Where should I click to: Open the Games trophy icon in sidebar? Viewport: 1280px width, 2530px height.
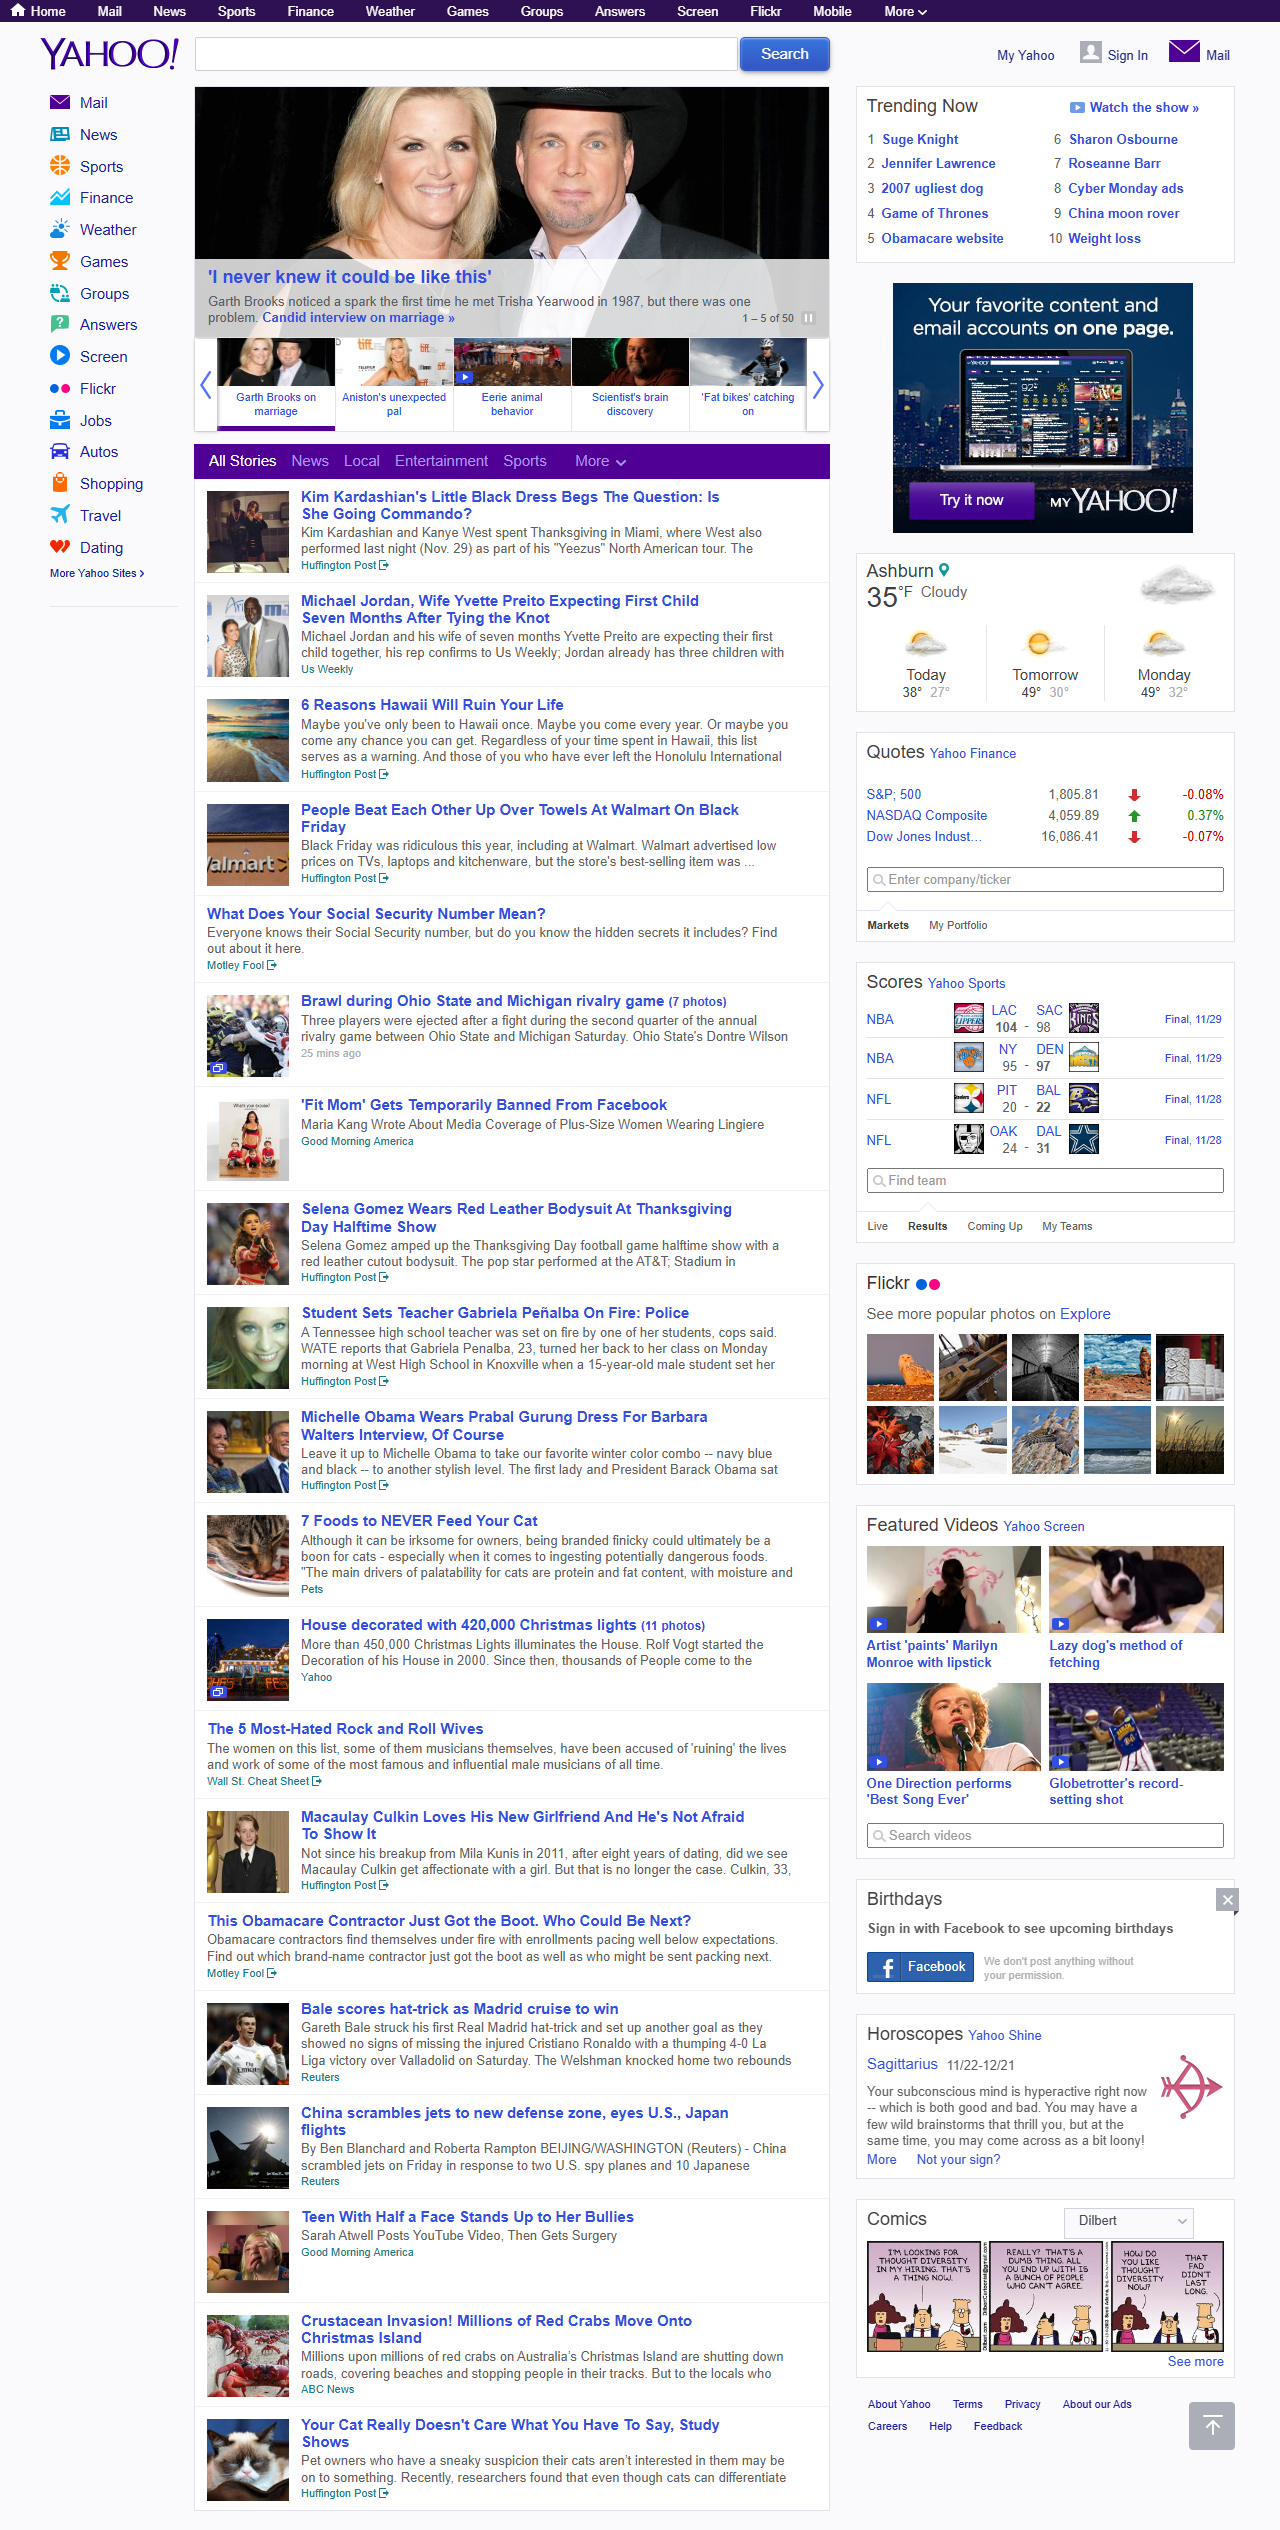tap(60, 261)
